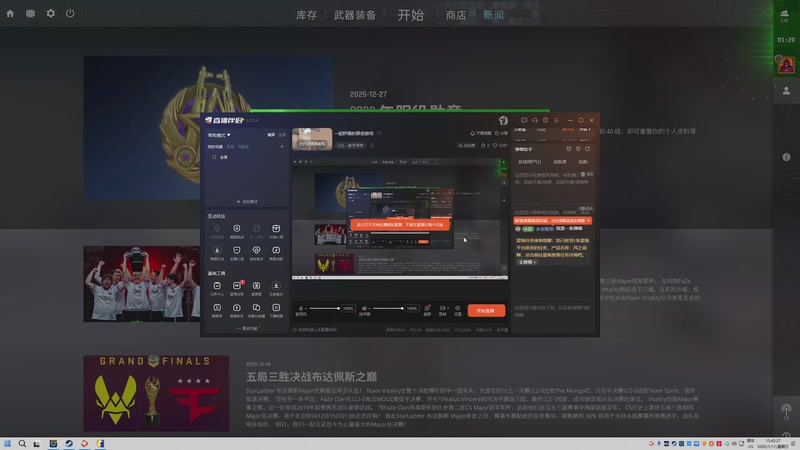Open the message bubble icon in title bar

(x=524, y=120)
